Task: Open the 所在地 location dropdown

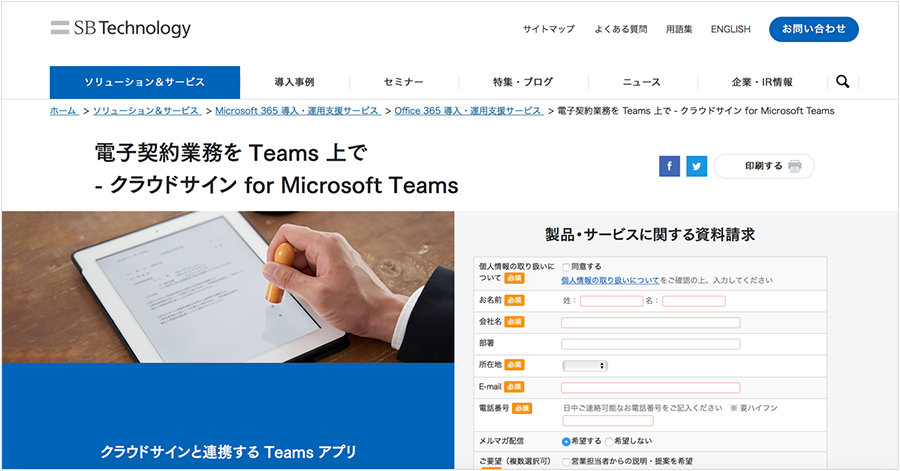Action: click(x=585, y=365)
